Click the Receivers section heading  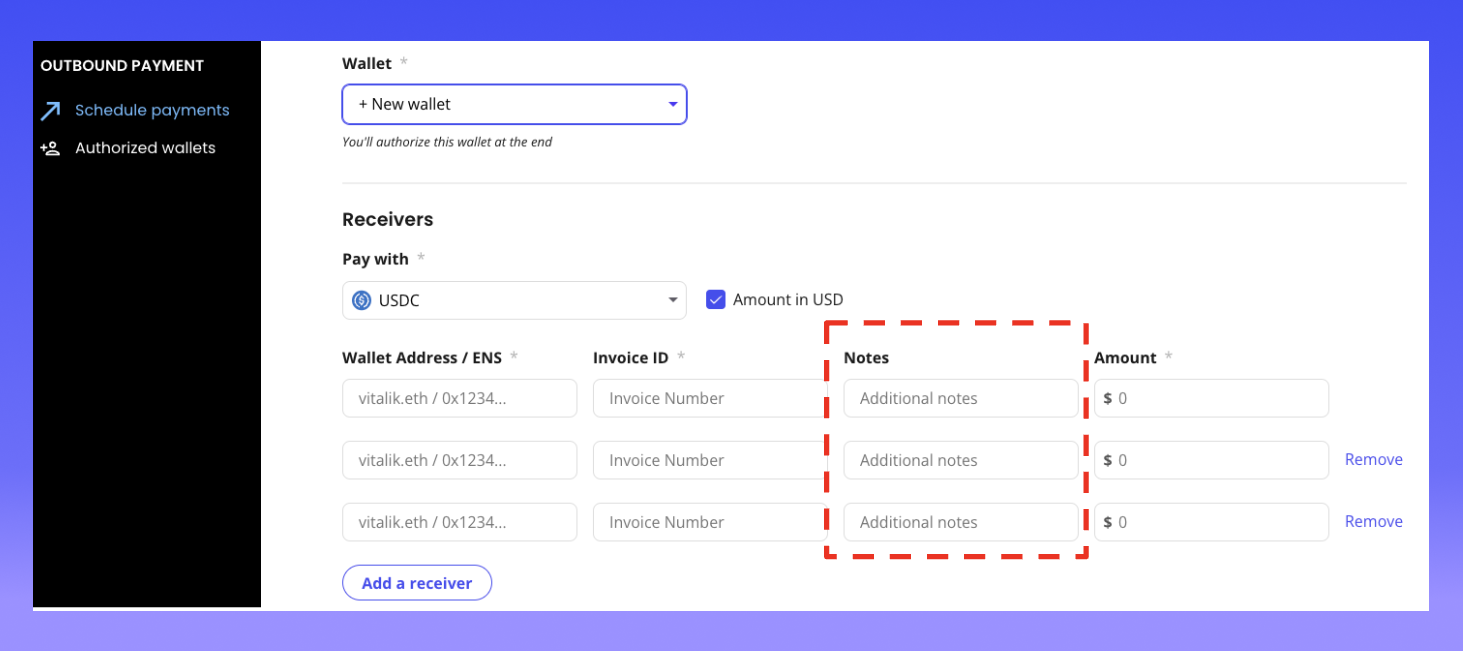pos(388,219)
